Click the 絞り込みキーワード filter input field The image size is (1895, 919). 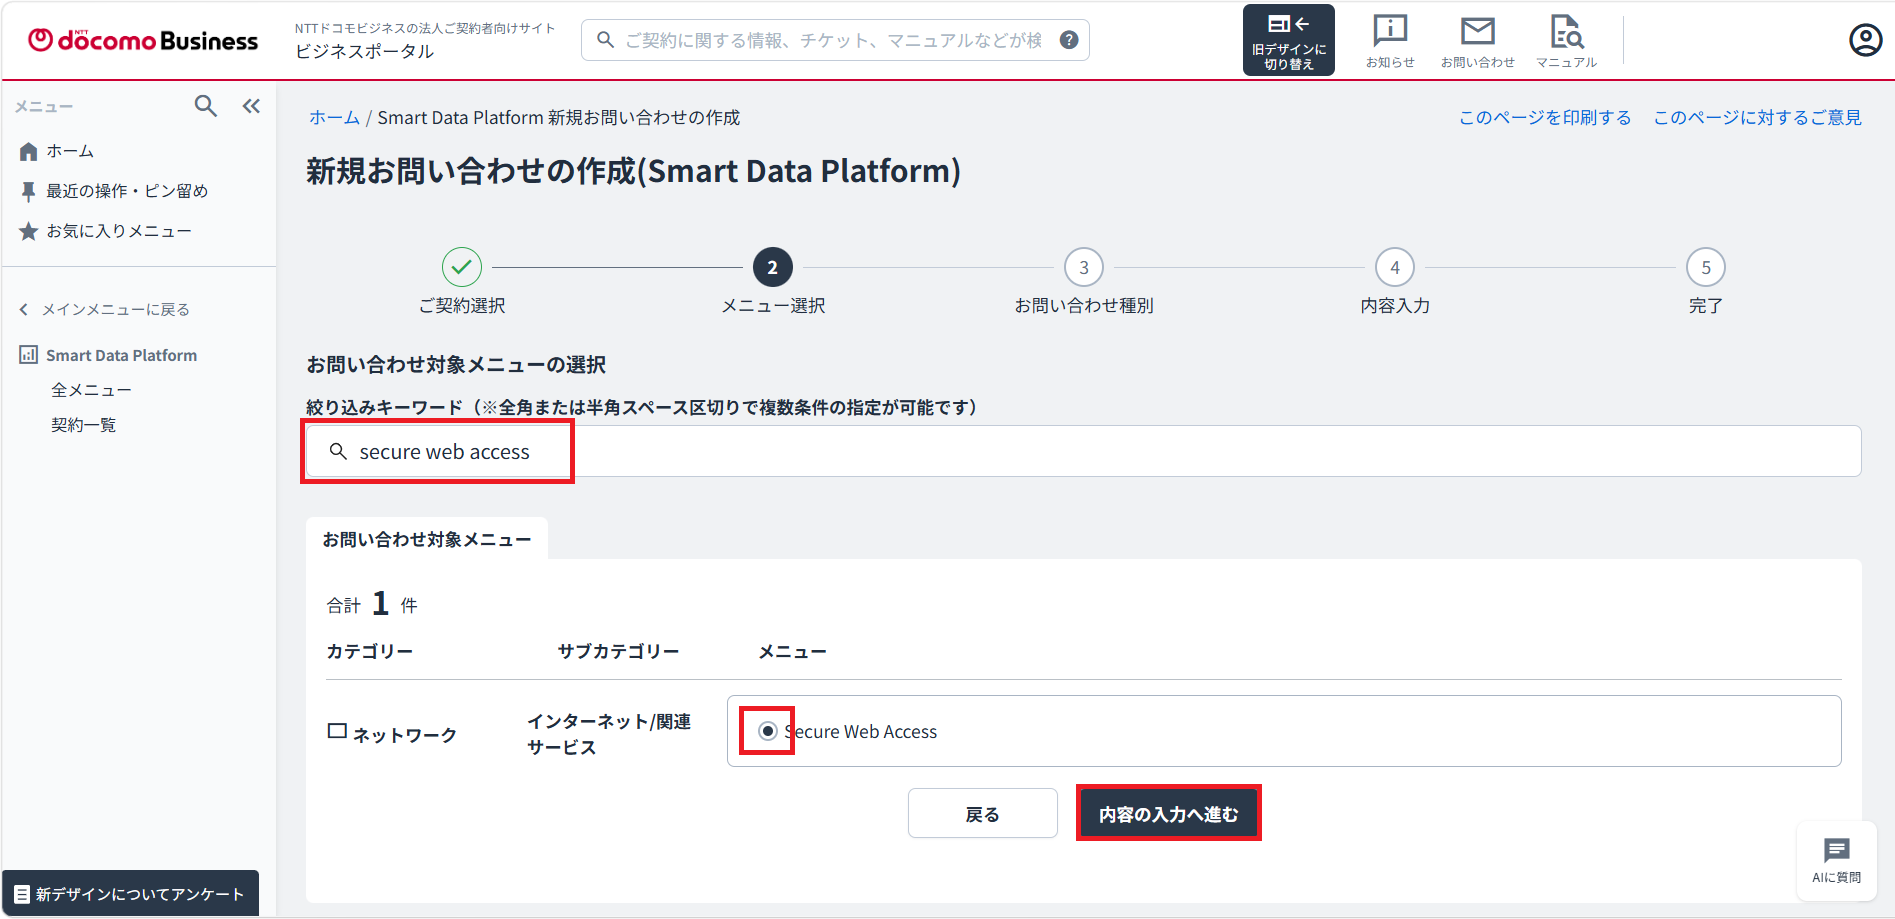coord(1083,451)
